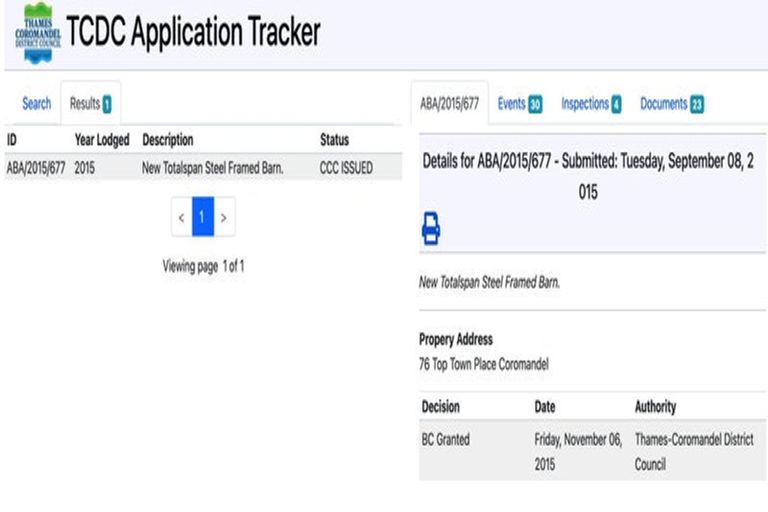Select page 1 in pagination

click(203, 217)
